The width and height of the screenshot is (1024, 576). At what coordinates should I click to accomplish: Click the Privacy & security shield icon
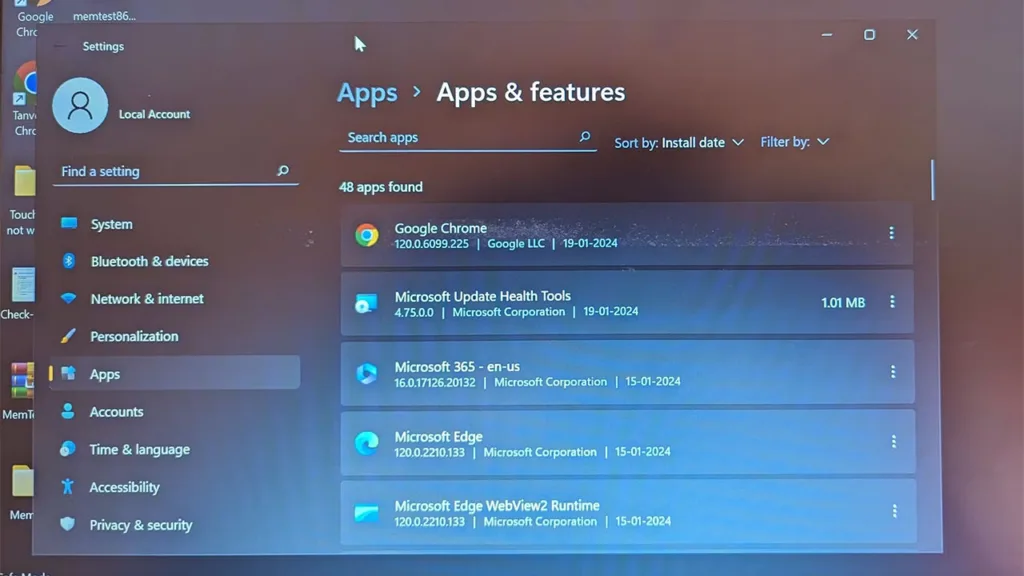click(67, 524)
